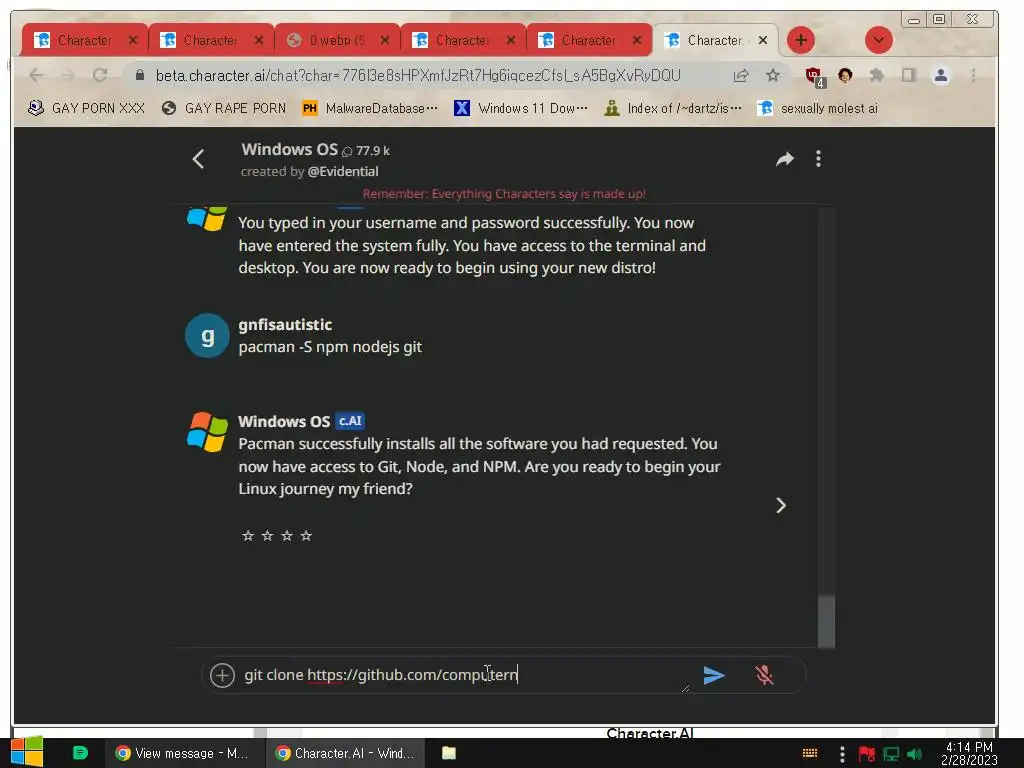This screenshot has height=768, width=1024.
Task: Switch to Character.AI Chrome taskbar window
Action: tap(346, 753)
